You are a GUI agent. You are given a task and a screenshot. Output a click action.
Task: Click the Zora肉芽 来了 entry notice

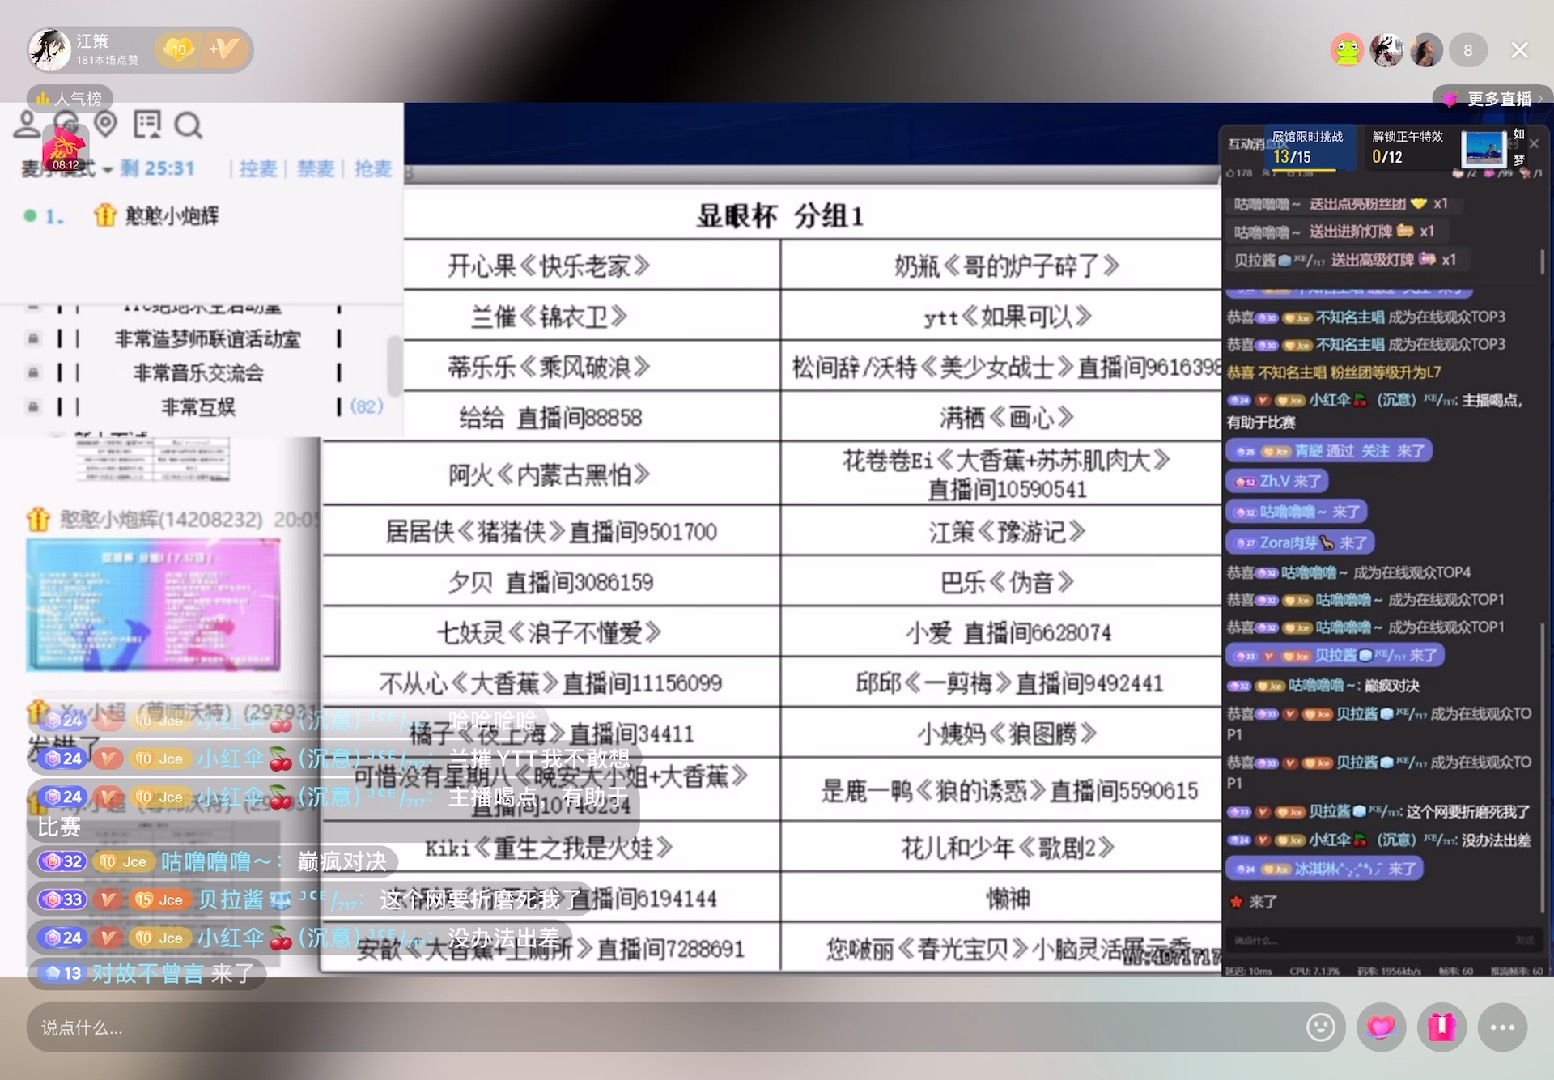coord(1300,542)
